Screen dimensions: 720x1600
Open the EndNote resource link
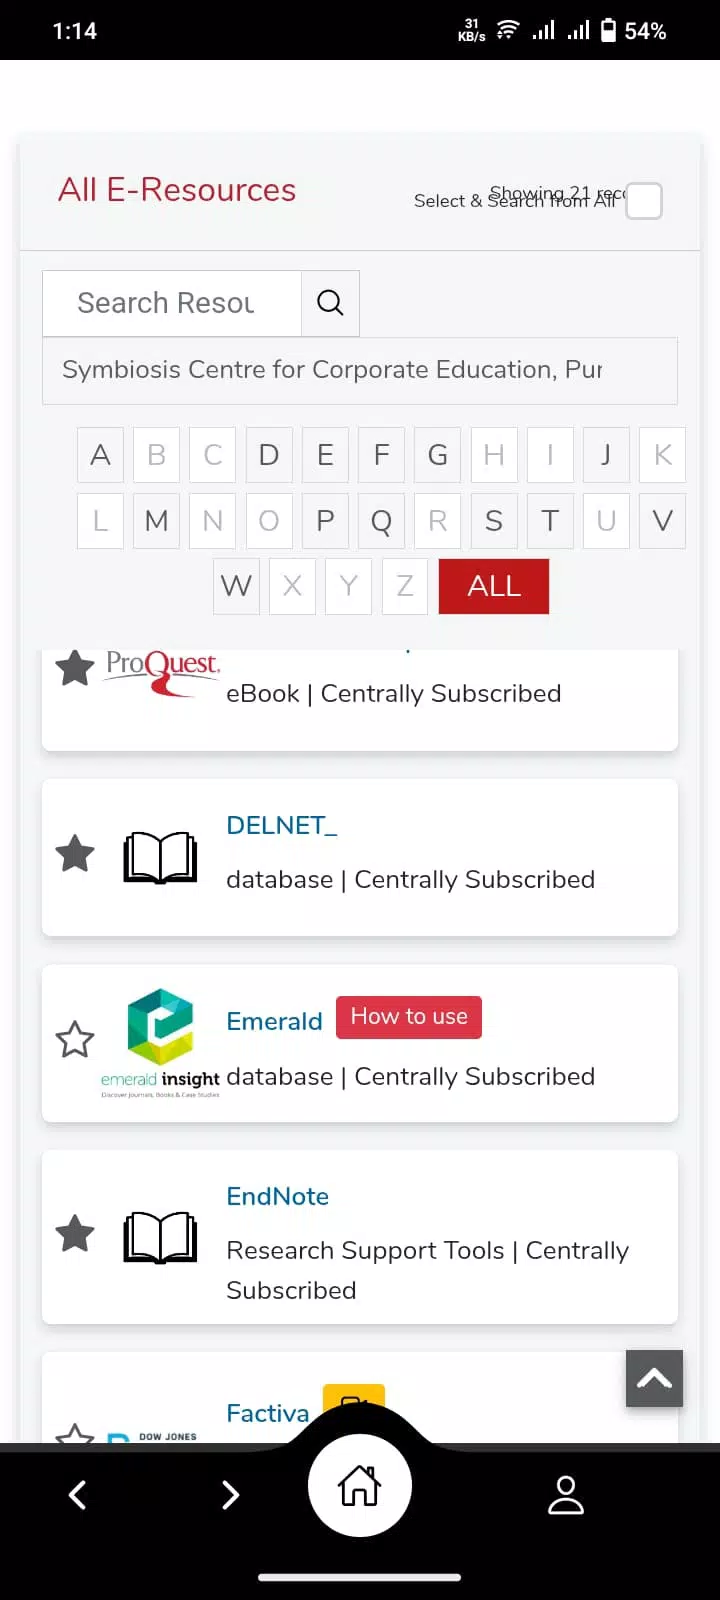coord(278,1196)
